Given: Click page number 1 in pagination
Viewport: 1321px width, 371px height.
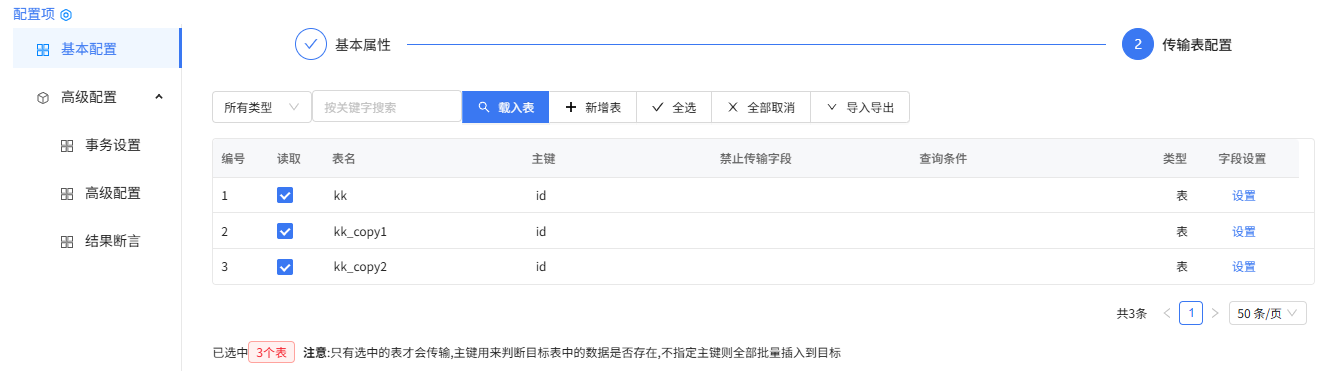Looking at the screenshot, I should pos(1191,313).
